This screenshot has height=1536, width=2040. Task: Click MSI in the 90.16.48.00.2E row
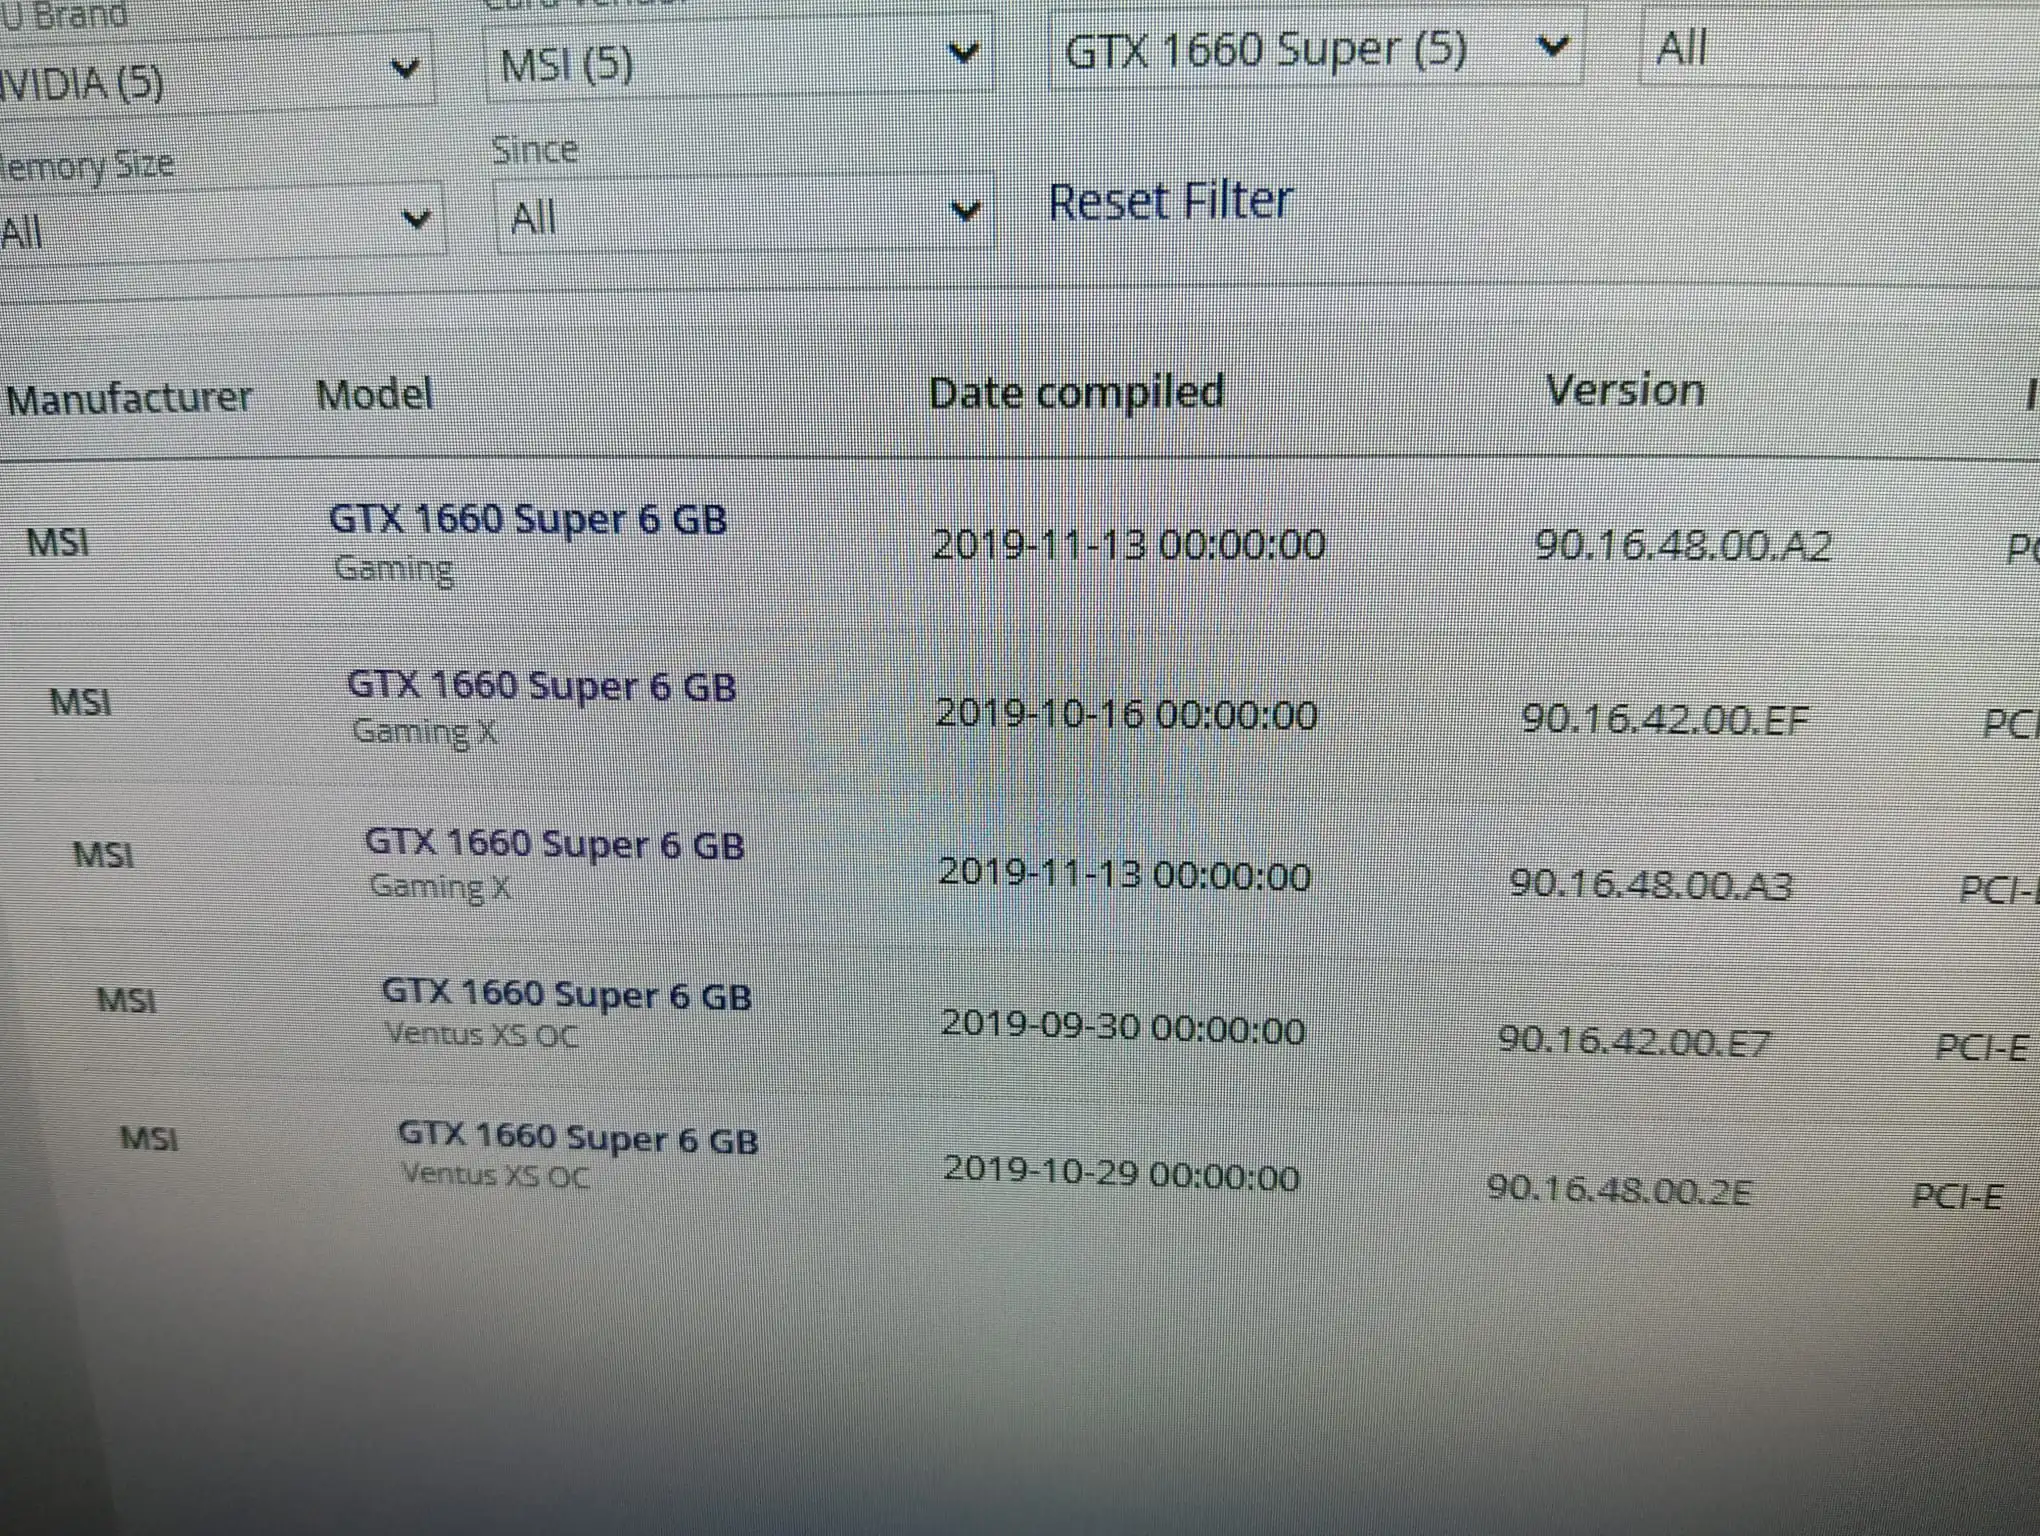[150, 1138]
